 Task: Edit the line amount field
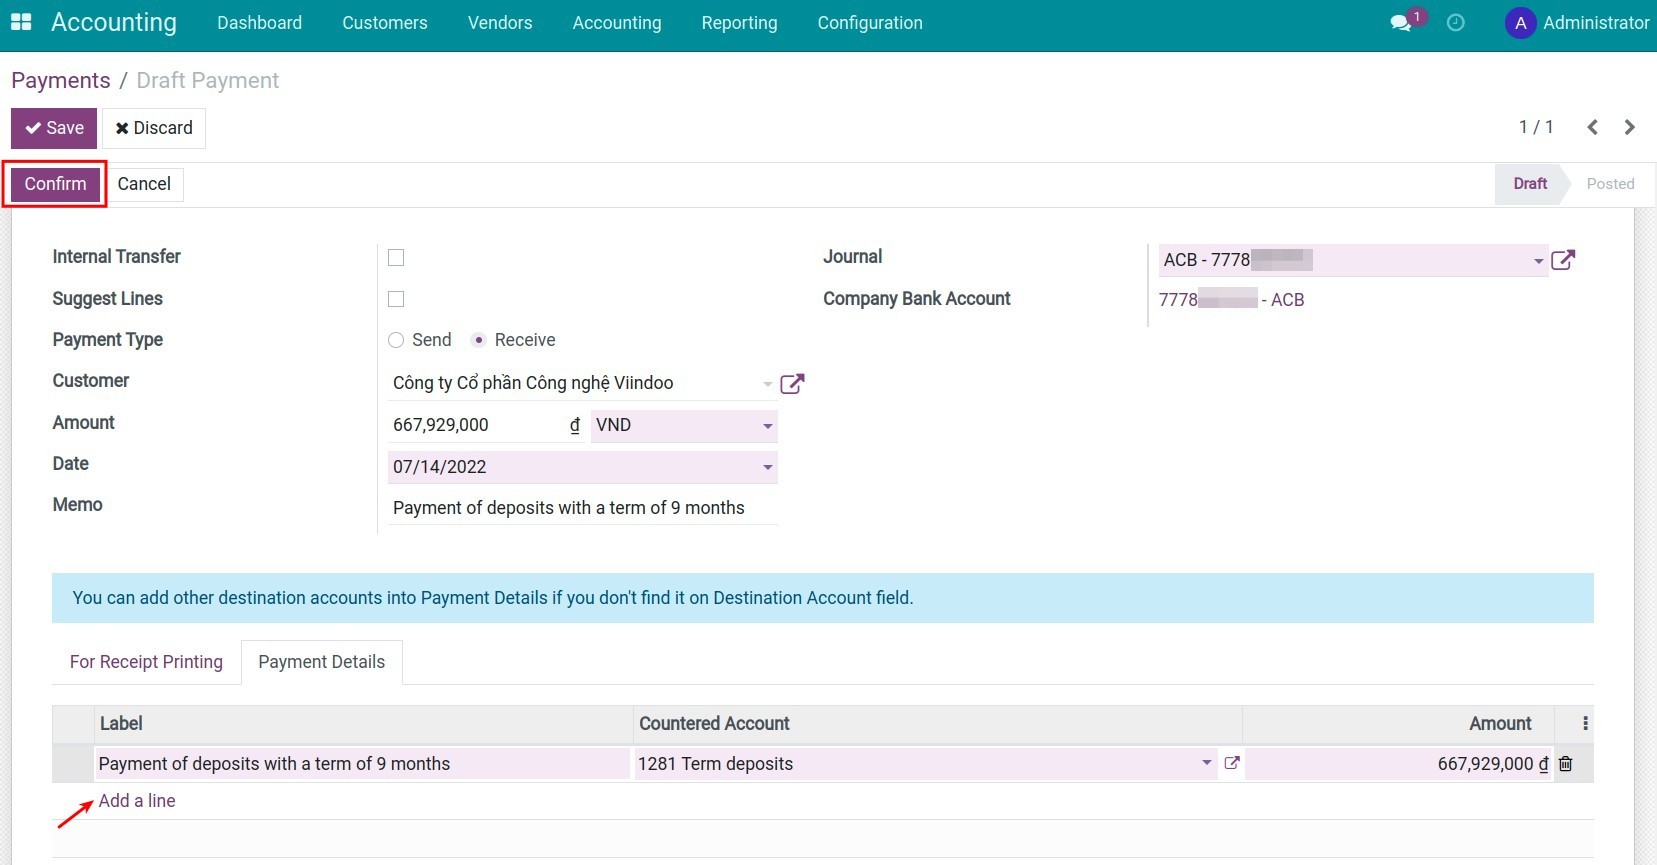pyautogui.click(x=1398, y=764)
